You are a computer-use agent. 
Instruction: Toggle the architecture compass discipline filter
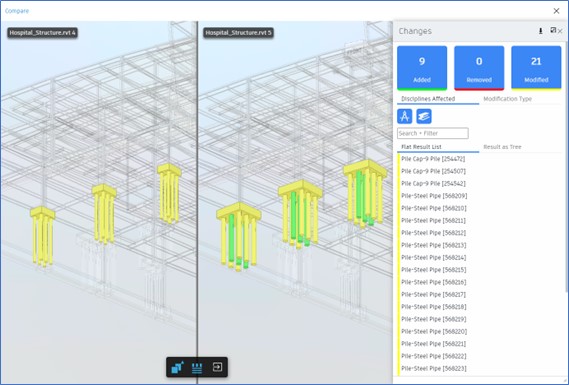405,116
